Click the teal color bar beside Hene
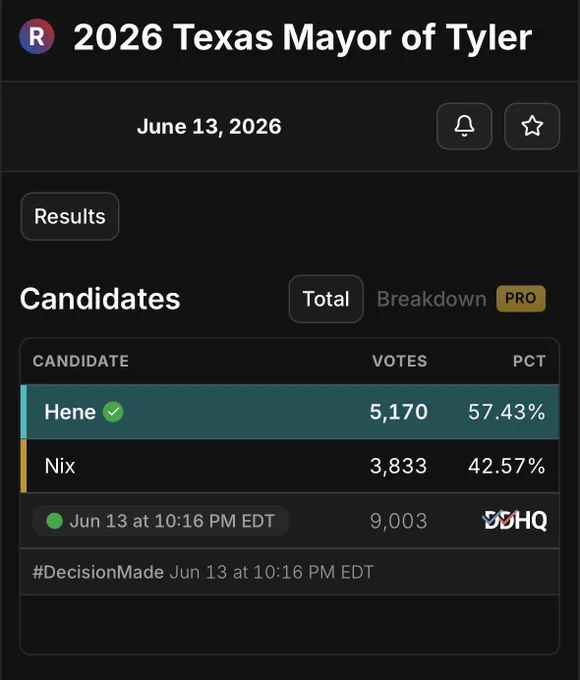Screen dimensions: 580x680 point(24,412)
